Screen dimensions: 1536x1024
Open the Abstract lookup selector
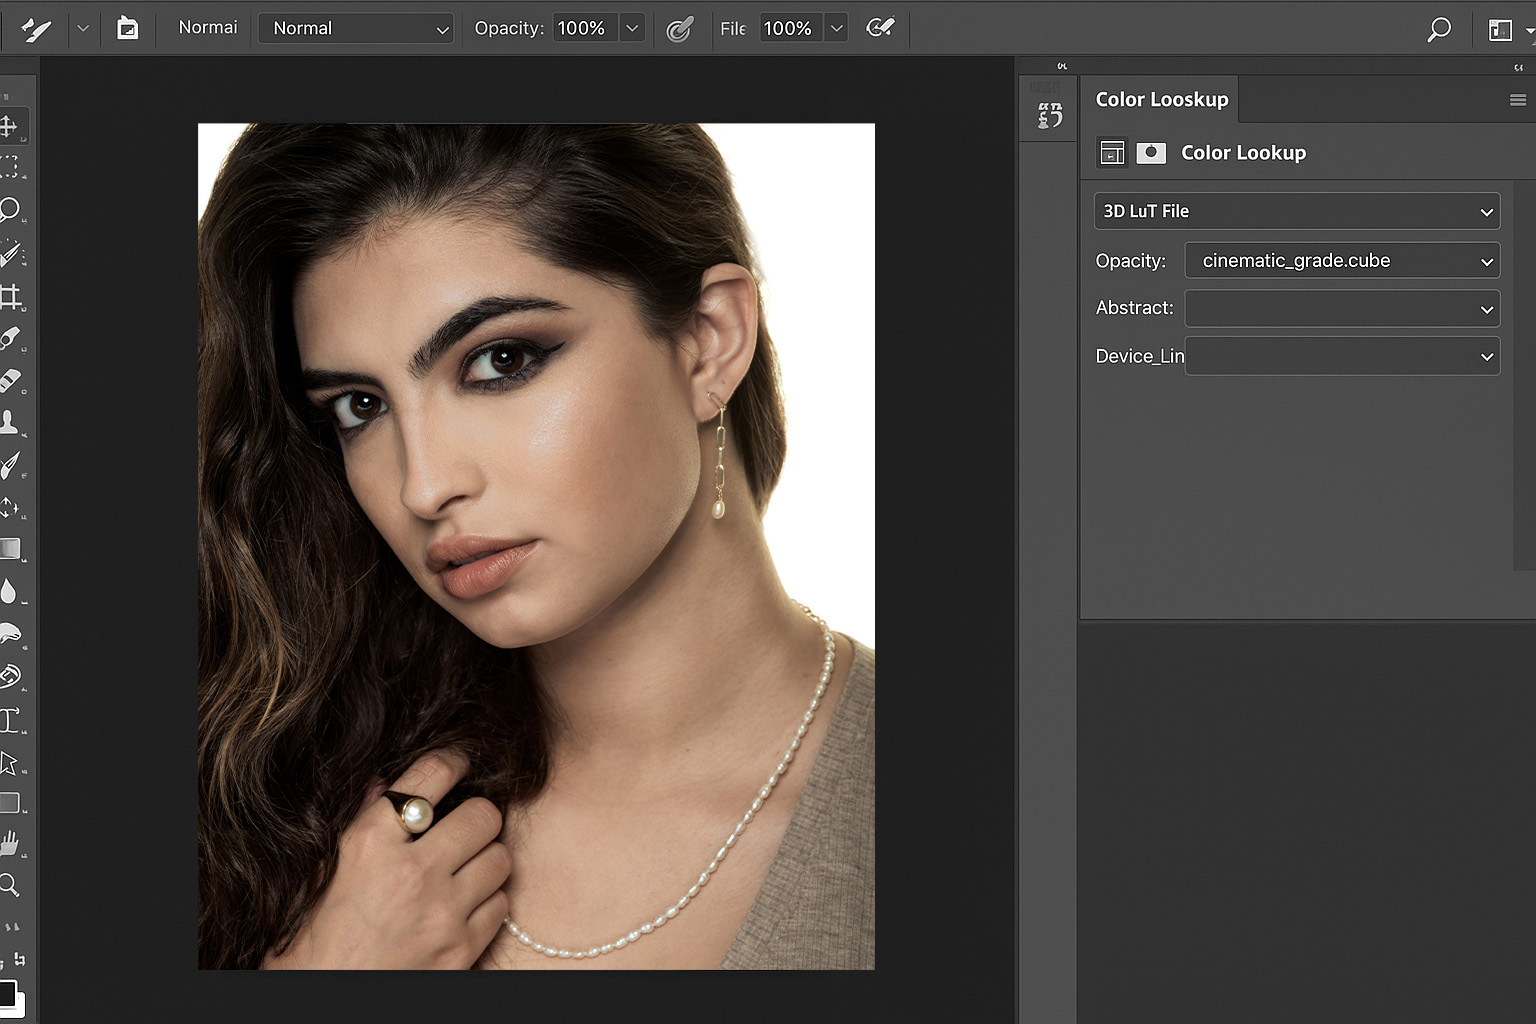point(1341,308)
